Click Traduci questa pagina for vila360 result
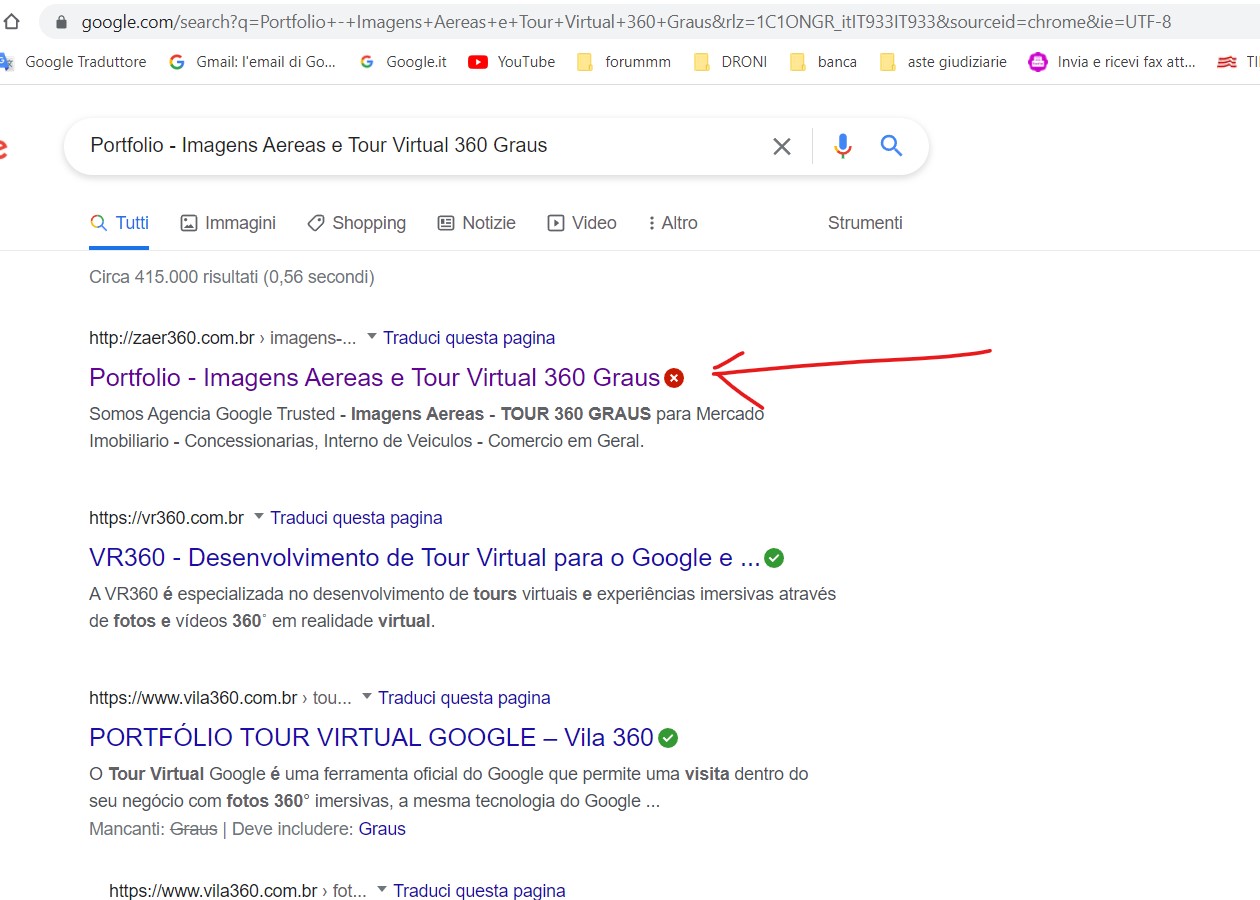The height and width of the screenshot is (900, 1260). (464, 698)
